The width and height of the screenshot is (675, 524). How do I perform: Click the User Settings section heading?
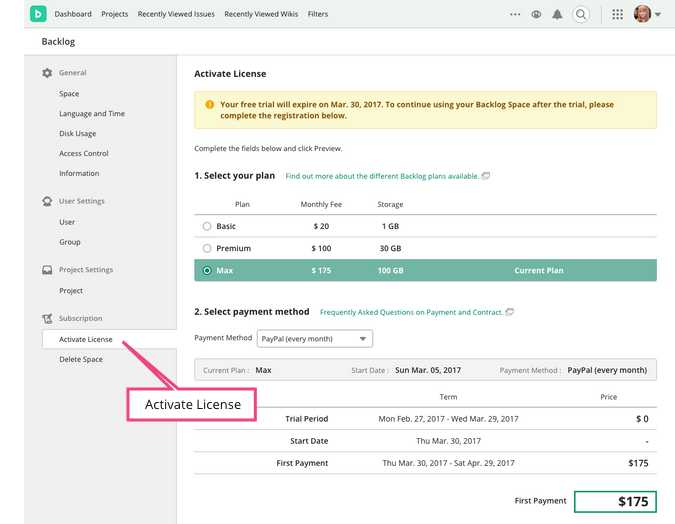click(81, 201)
